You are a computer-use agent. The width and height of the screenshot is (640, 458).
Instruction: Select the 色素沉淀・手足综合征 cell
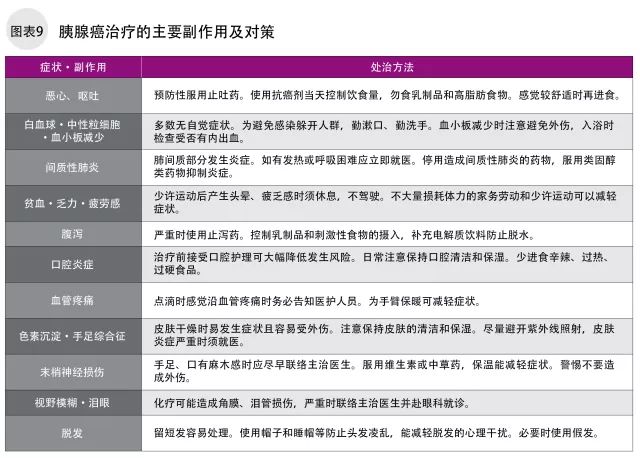pyautogui.click(x=73, y=336)
